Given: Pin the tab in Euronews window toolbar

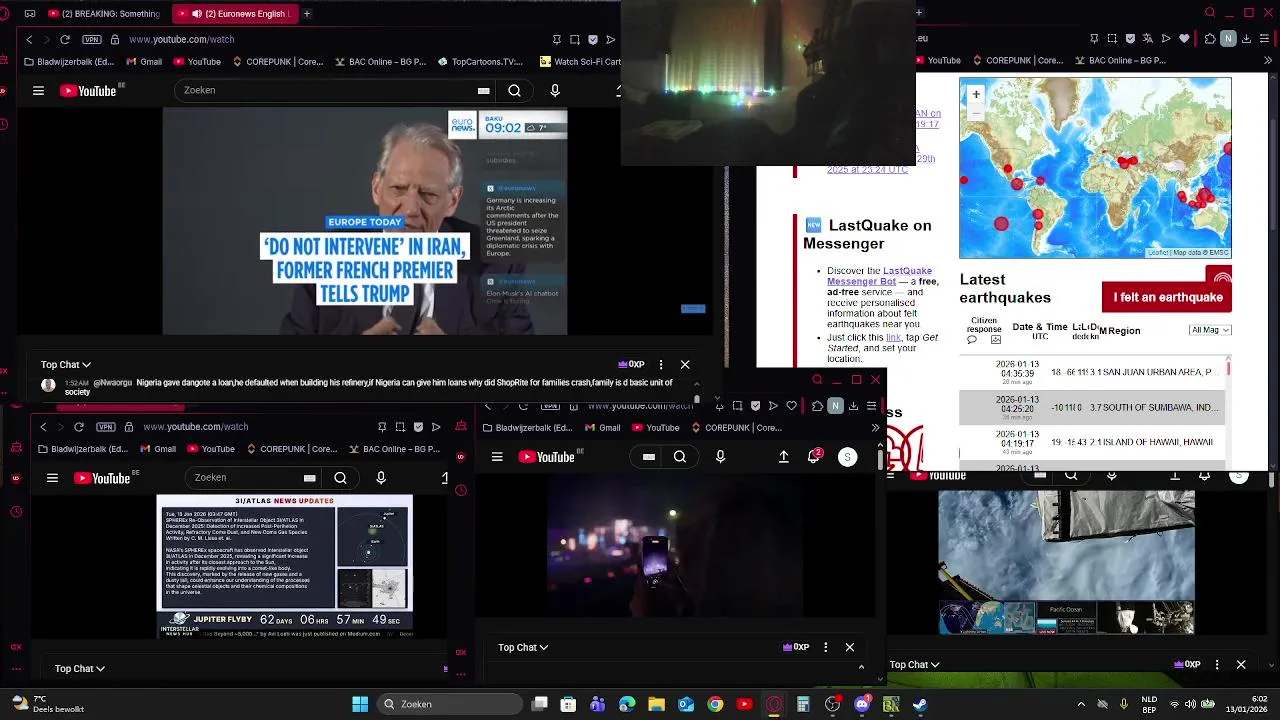Looking at the screenshot, I should click(557, 39).
